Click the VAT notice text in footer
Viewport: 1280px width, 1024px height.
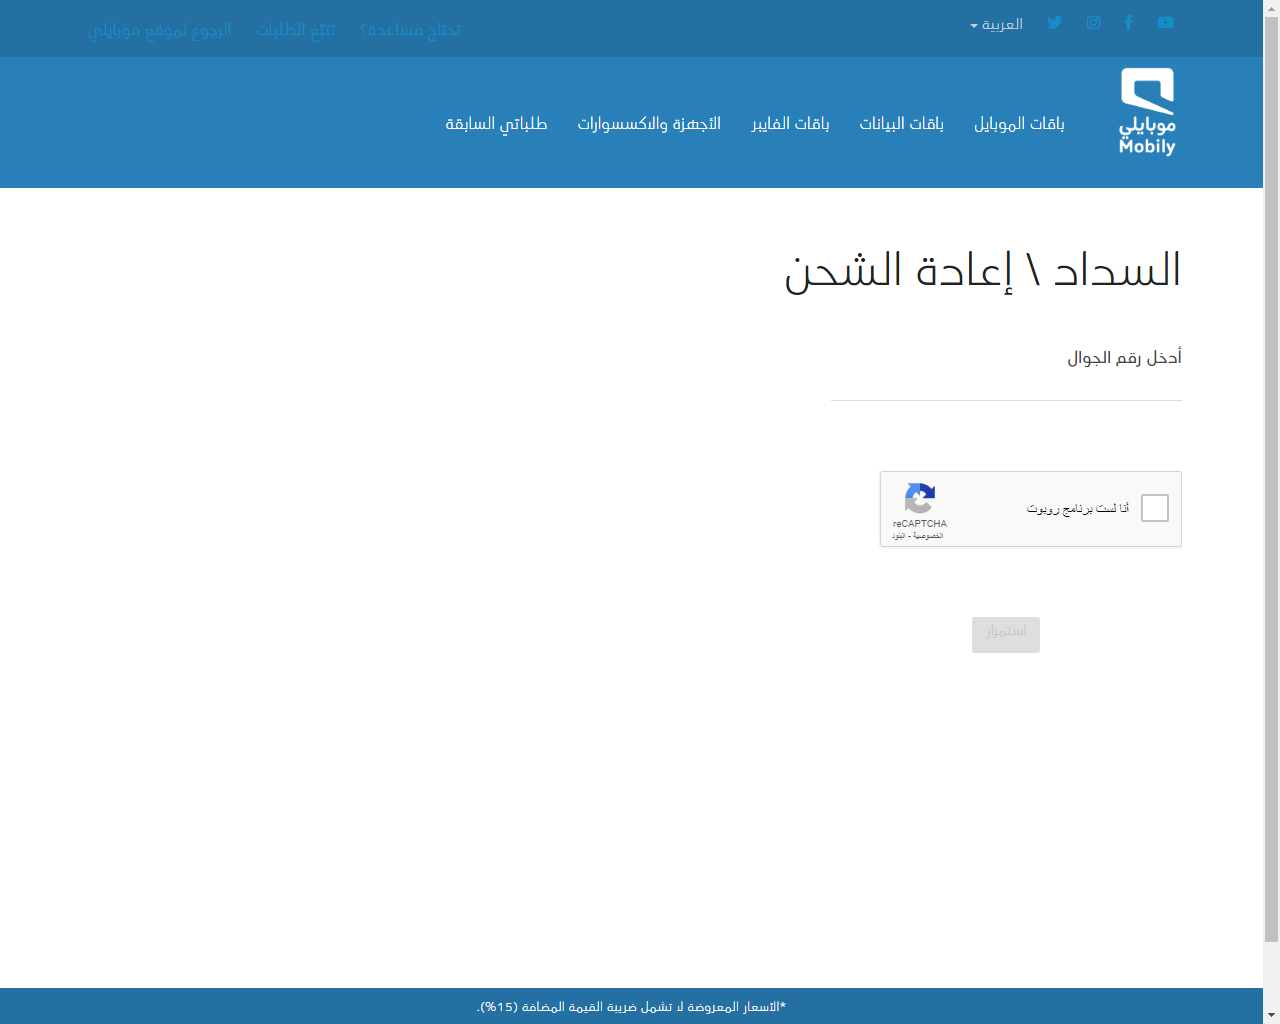click(x=631, y=1007)
